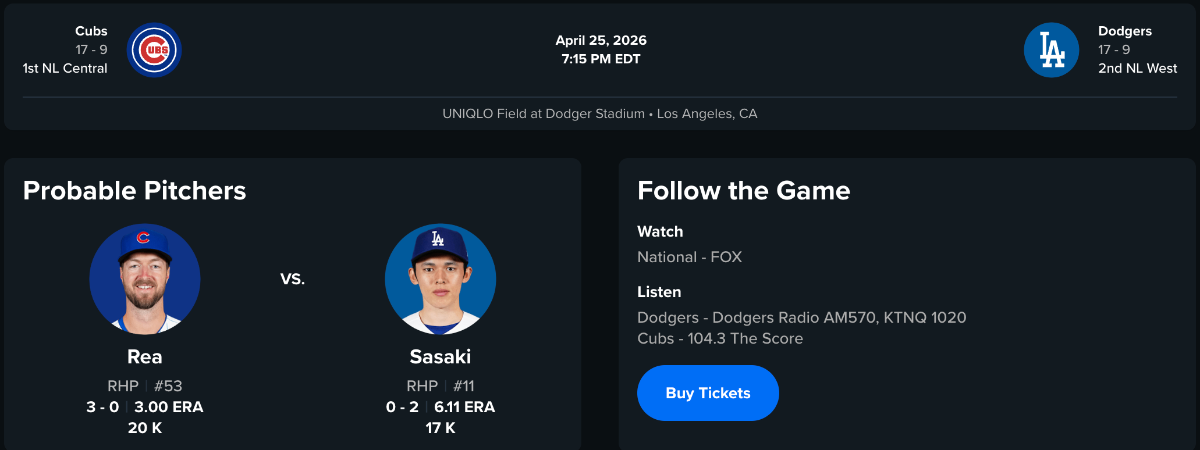1200x450 pixels.
Task: Click Dodgers Radio AM570 listen info
Action: point(801,318)
